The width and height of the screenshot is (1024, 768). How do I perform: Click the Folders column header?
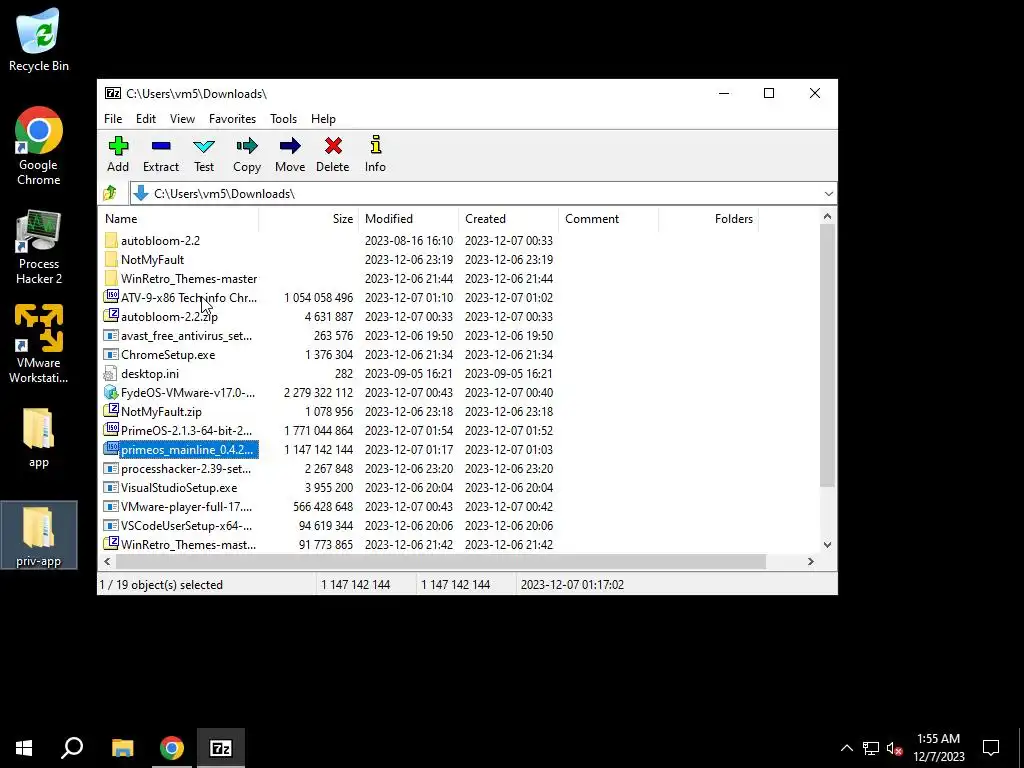(709, 219)
